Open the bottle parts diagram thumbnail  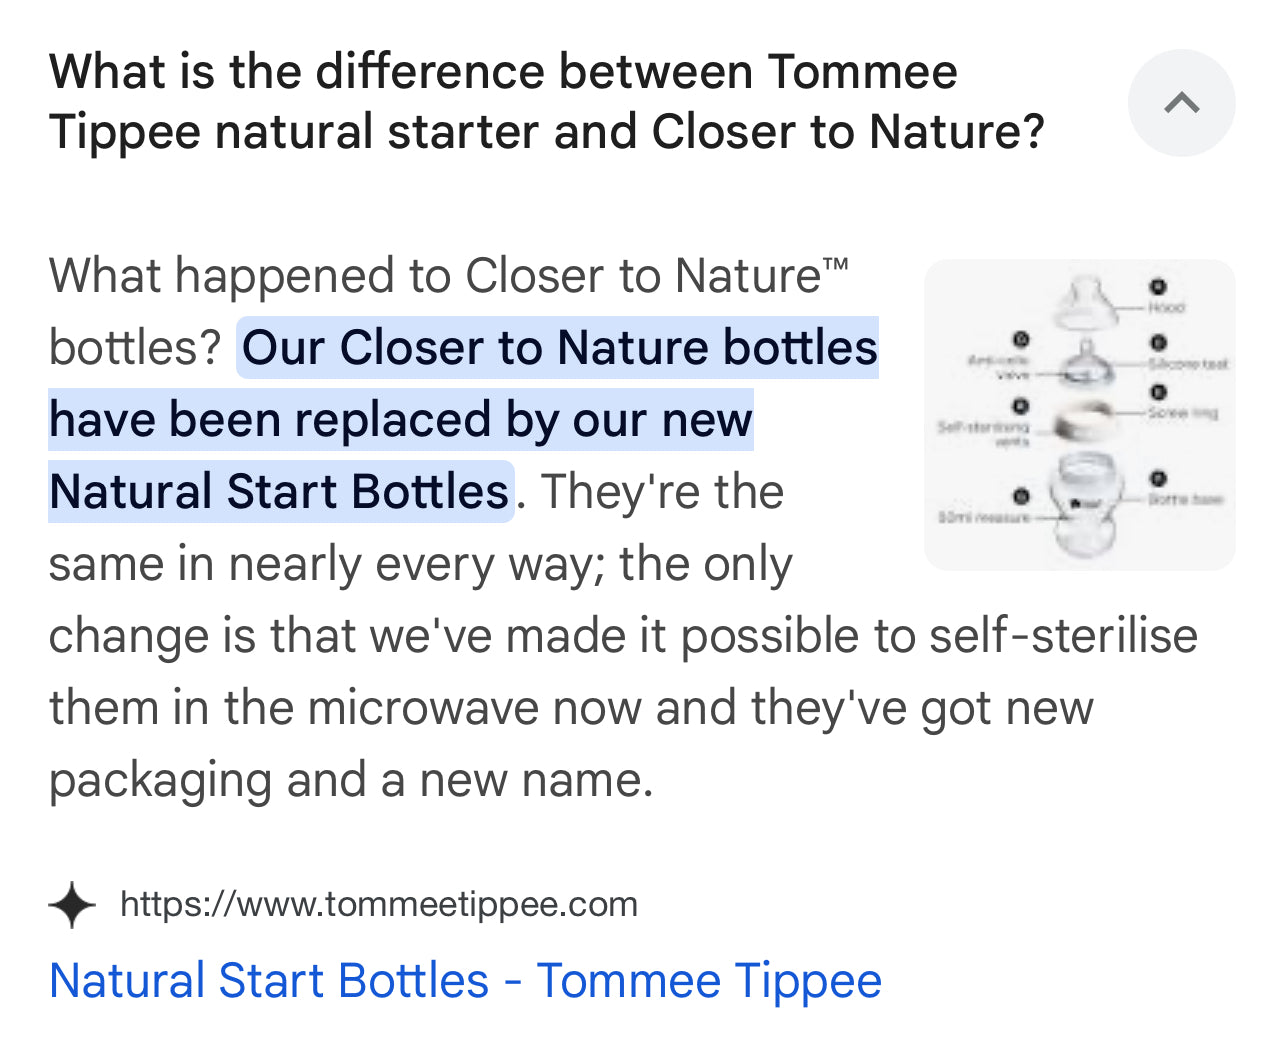click(1079, 414)
